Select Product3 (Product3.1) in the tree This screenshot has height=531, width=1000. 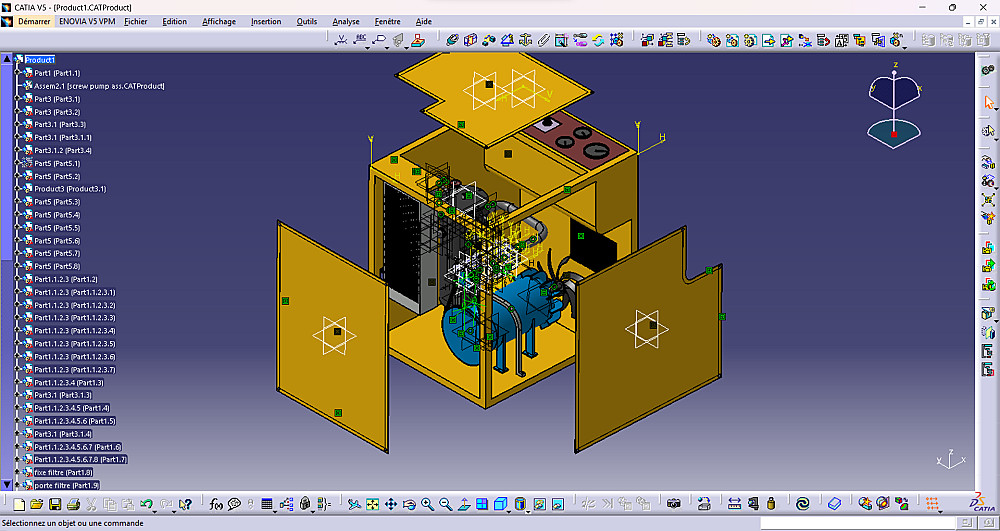tap(70, 189)
